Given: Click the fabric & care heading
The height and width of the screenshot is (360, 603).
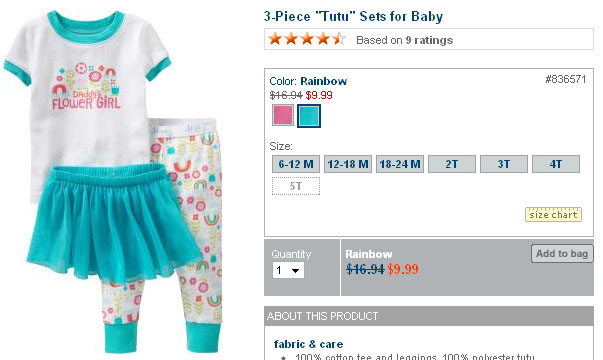Looking at the screenshot, I should click(x=308, y=344).
